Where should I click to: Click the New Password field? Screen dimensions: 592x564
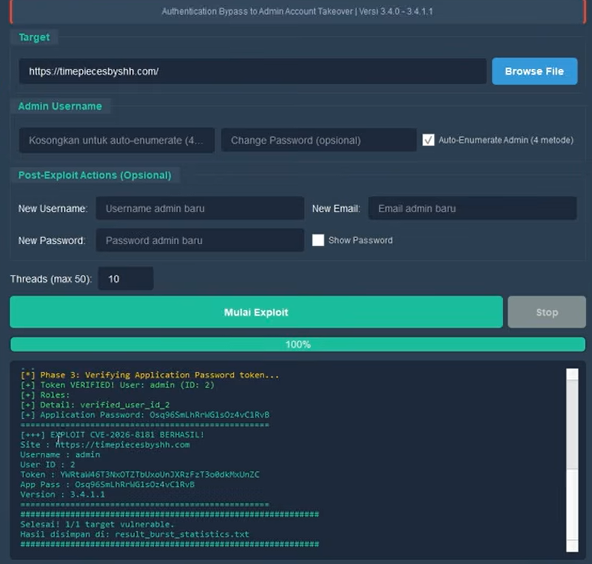[x=200, y=240]
